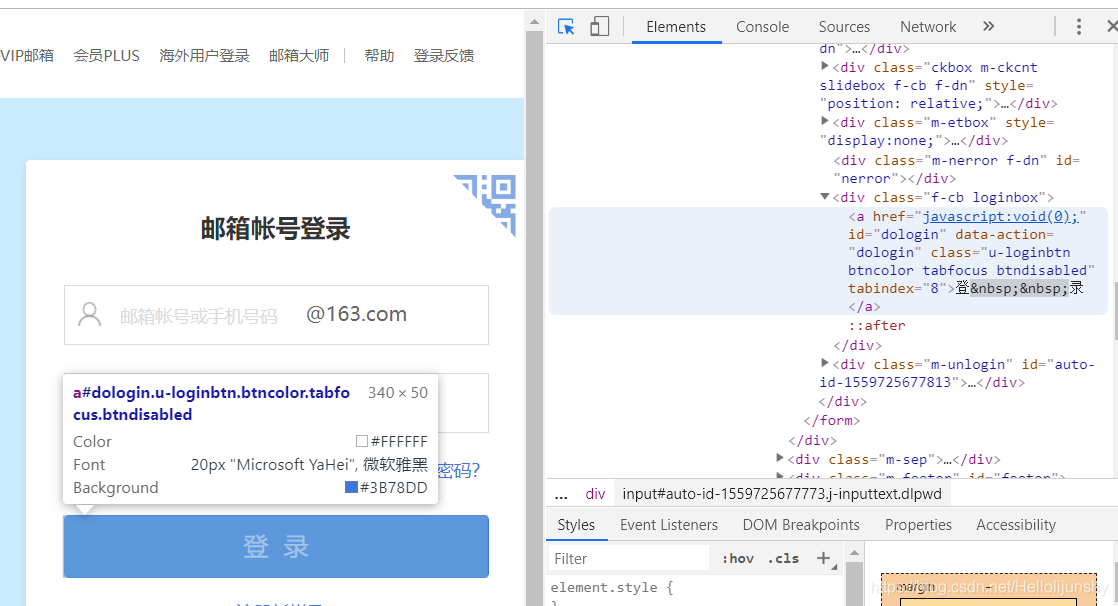
Task: Open the 邮箱大师 link
Action: (x=299, y=56)
